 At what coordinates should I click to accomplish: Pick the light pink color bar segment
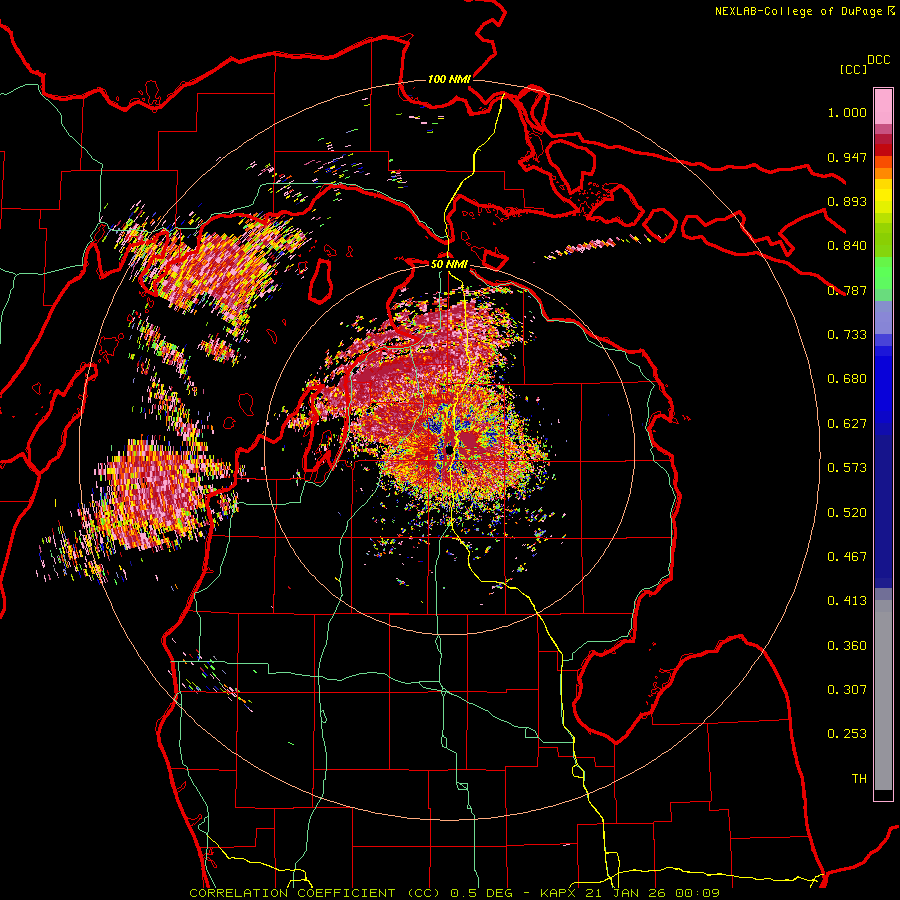tap(883, 106)
